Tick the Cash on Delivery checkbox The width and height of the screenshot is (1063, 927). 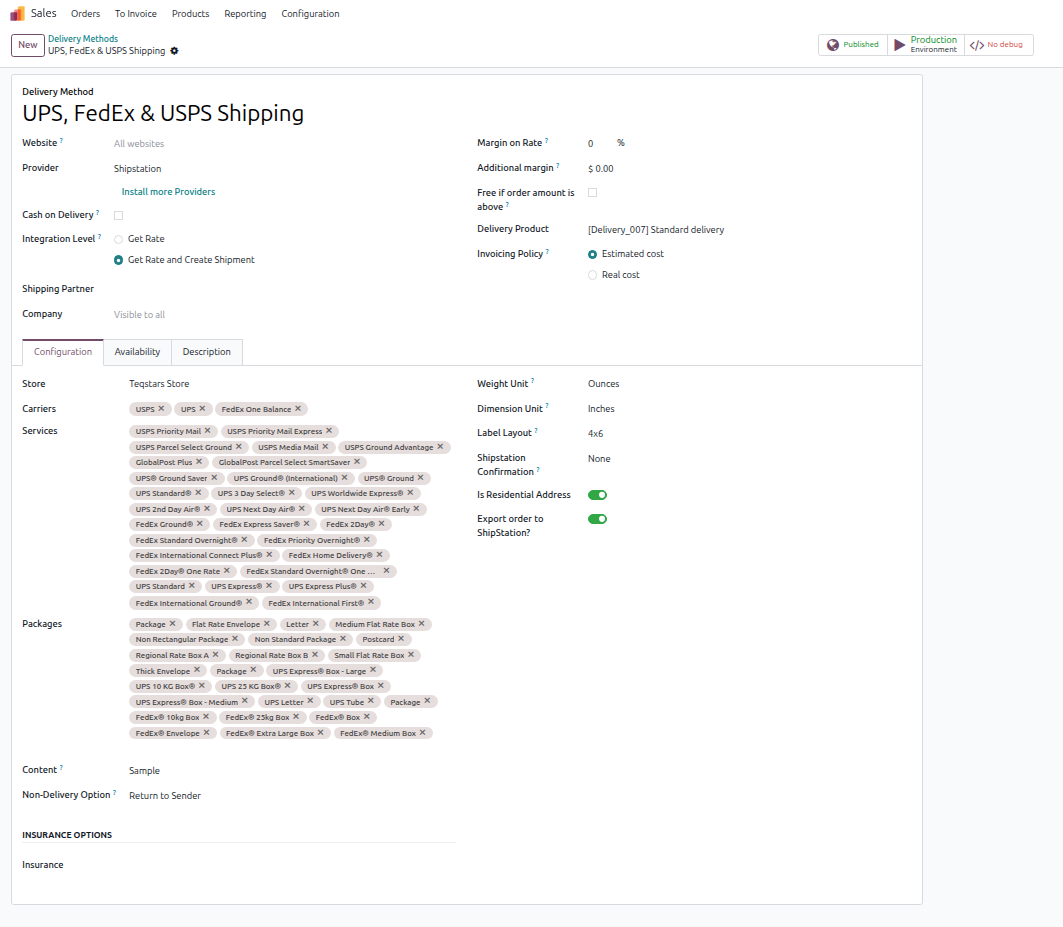[x=119, y=216]
